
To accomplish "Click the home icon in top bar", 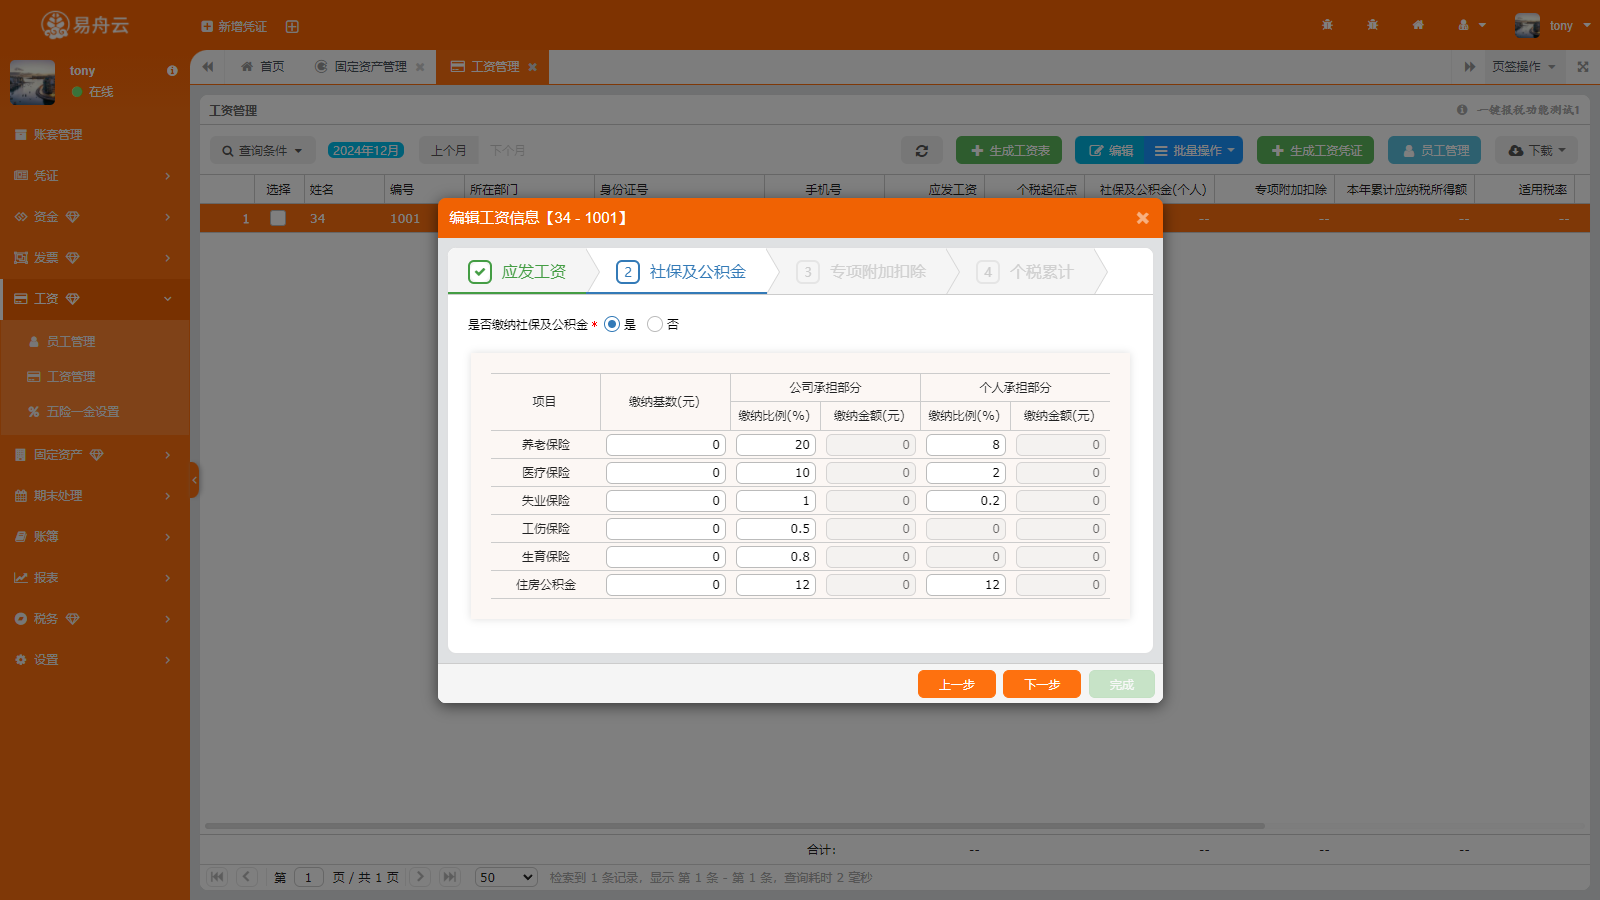I will [x=1417, y=25].
